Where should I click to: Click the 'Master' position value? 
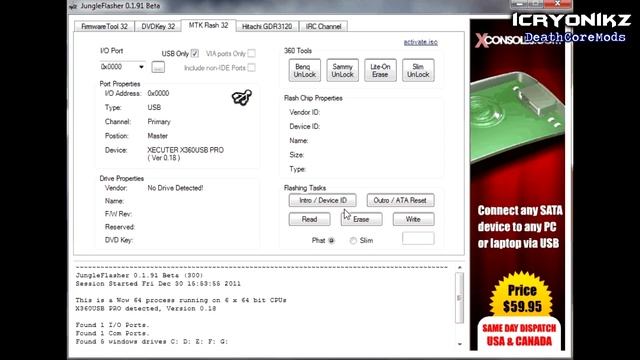(158, 136)
